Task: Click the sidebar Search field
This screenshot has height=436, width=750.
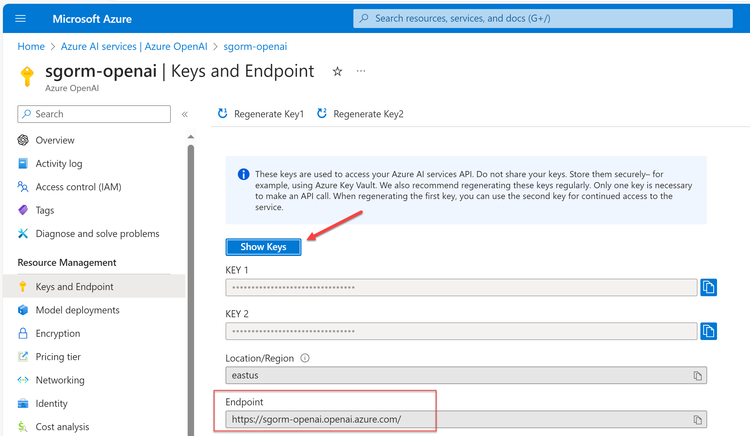Action: tap(95, 114)
